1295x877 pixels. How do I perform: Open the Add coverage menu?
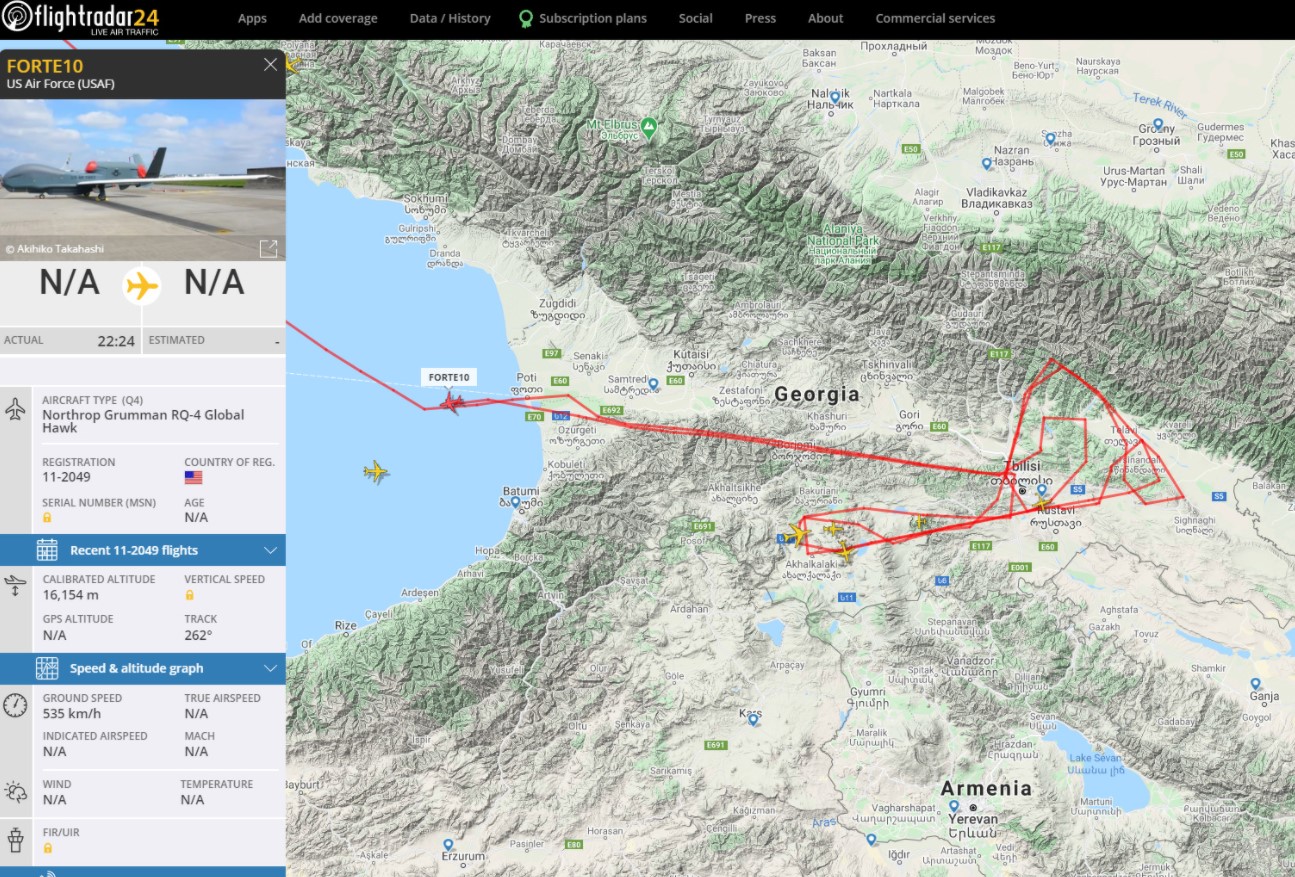(338, 18)
